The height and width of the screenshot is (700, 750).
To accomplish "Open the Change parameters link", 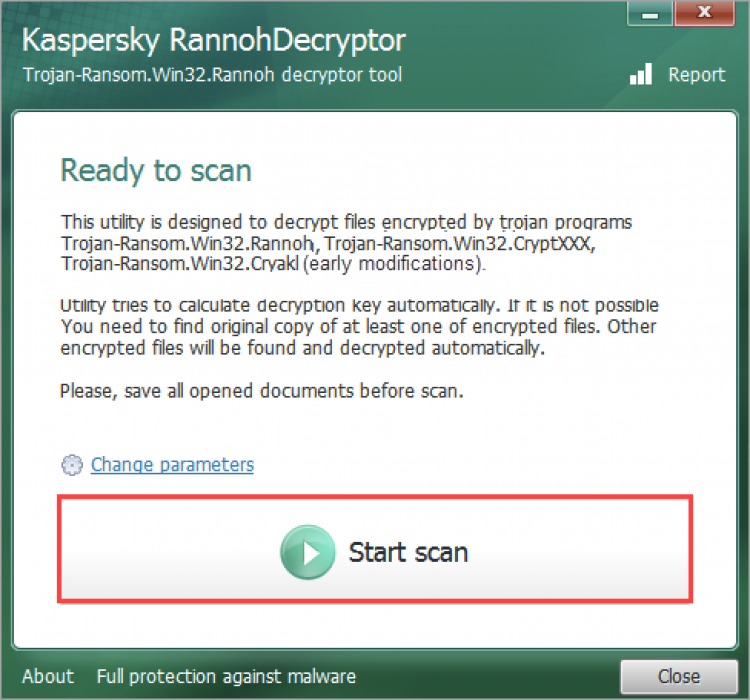I will (172, 465).
